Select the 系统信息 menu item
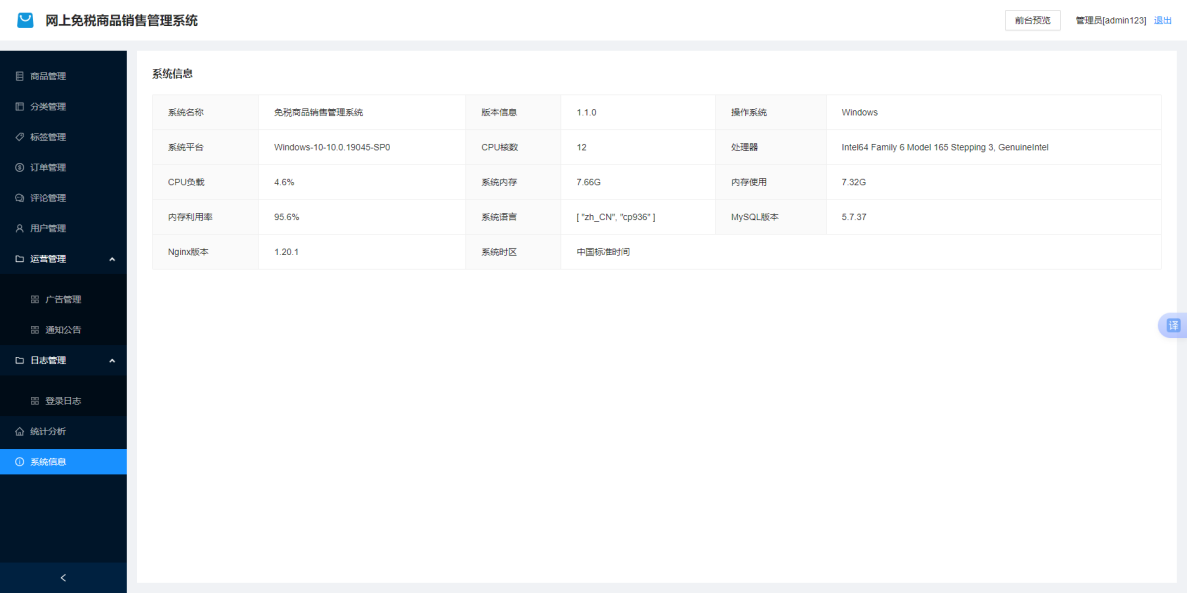1187x593 pixels. 64,462
